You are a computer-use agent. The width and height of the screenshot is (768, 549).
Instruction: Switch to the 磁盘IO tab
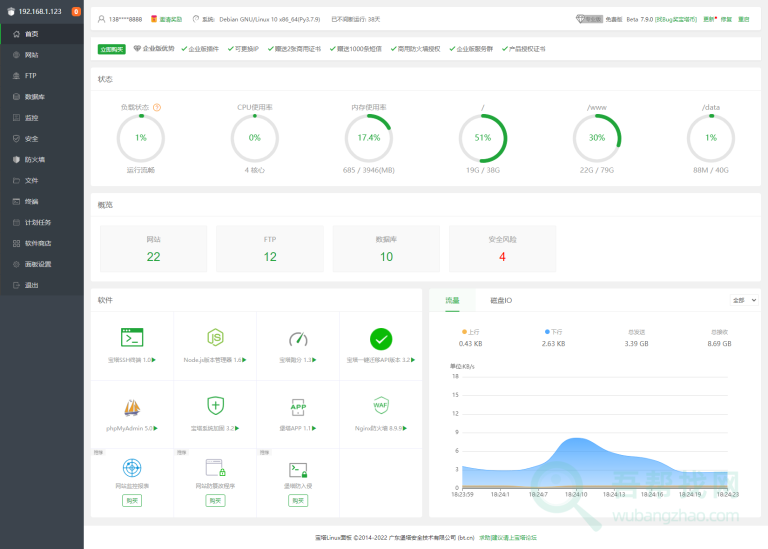[501, 299]
